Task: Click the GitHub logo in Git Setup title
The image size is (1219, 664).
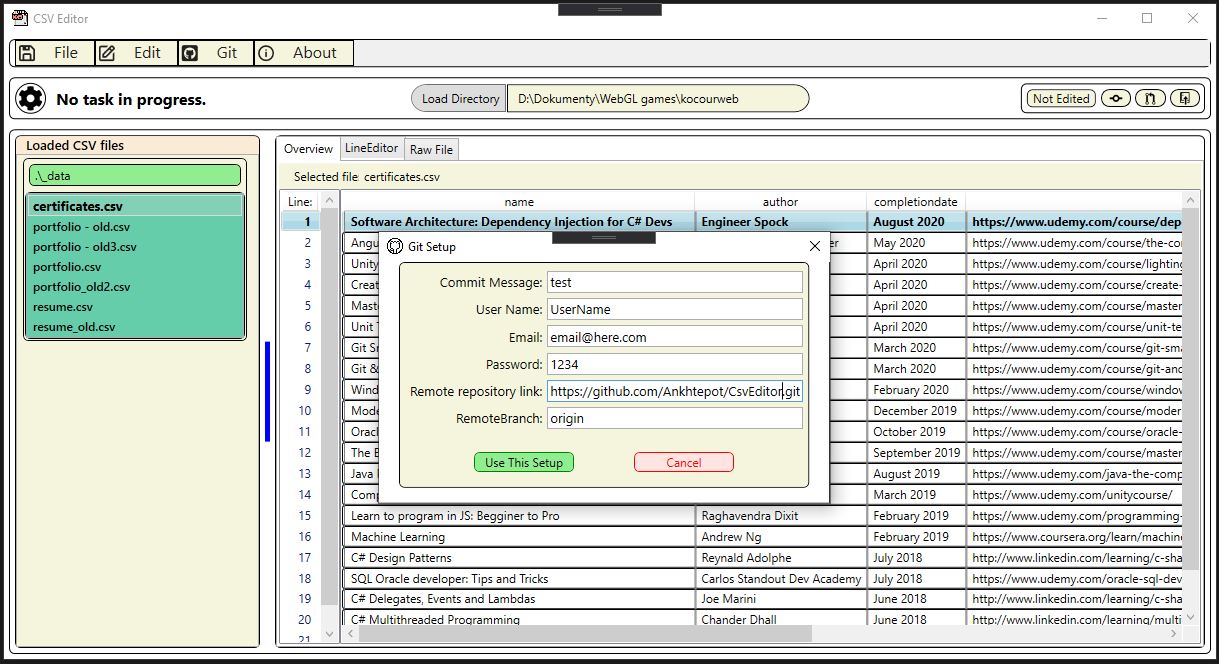Action: point(395,246)
